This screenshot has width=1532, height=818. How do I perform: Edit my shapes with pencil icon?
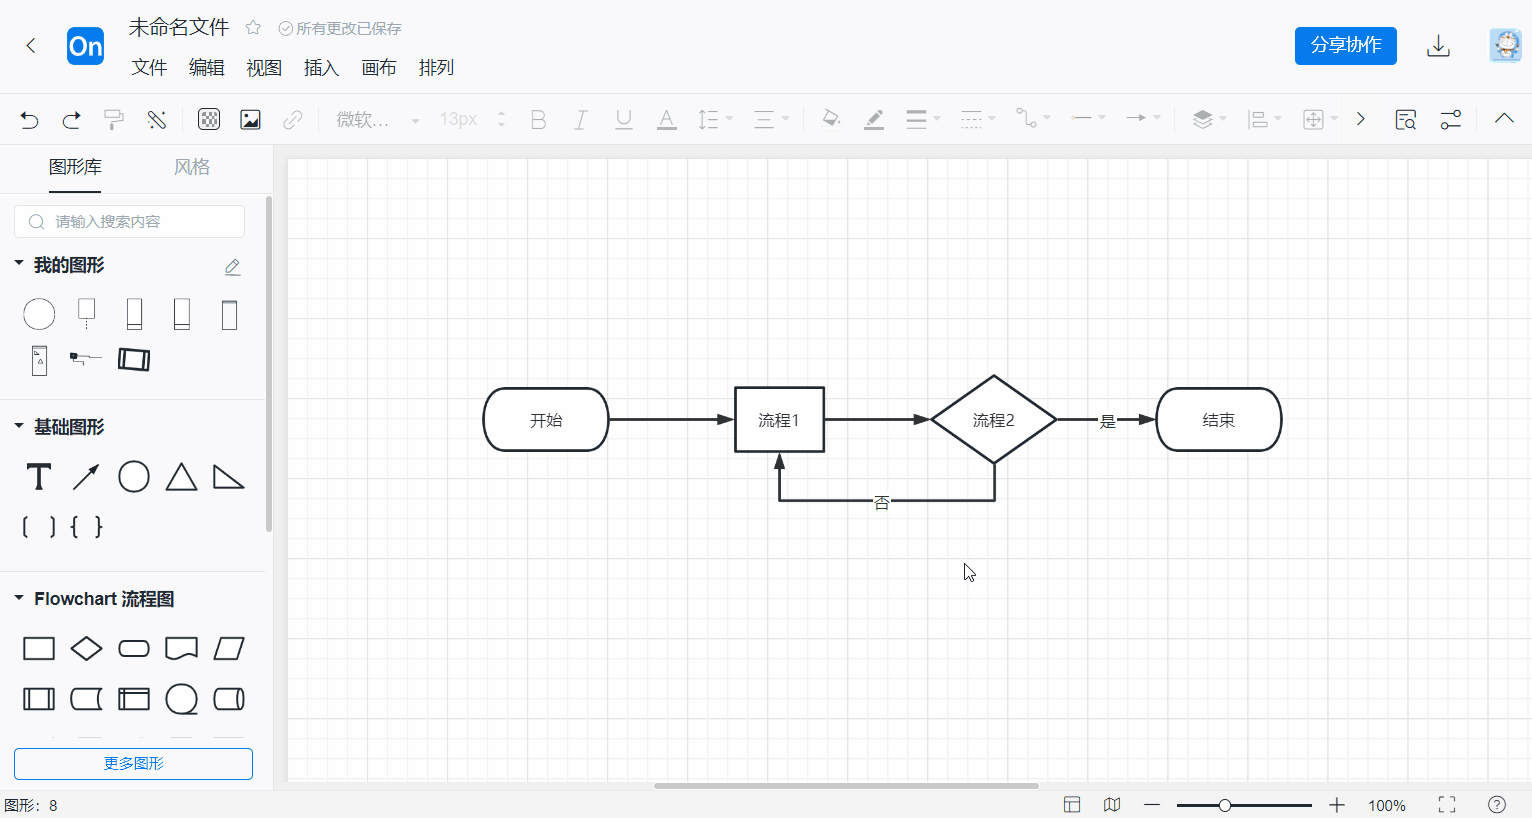[x=232, y=267]
